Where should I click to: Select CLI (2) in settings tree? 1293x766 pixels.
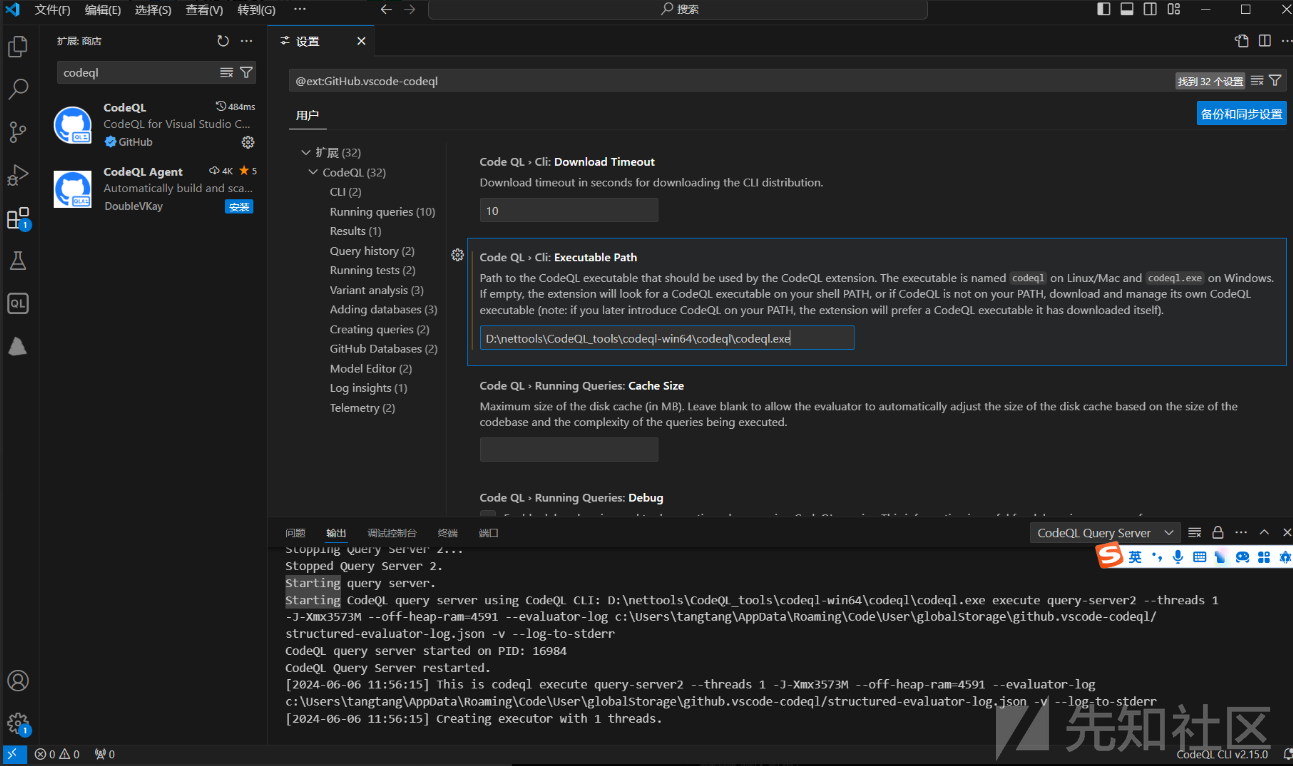[x=346, y=192]
